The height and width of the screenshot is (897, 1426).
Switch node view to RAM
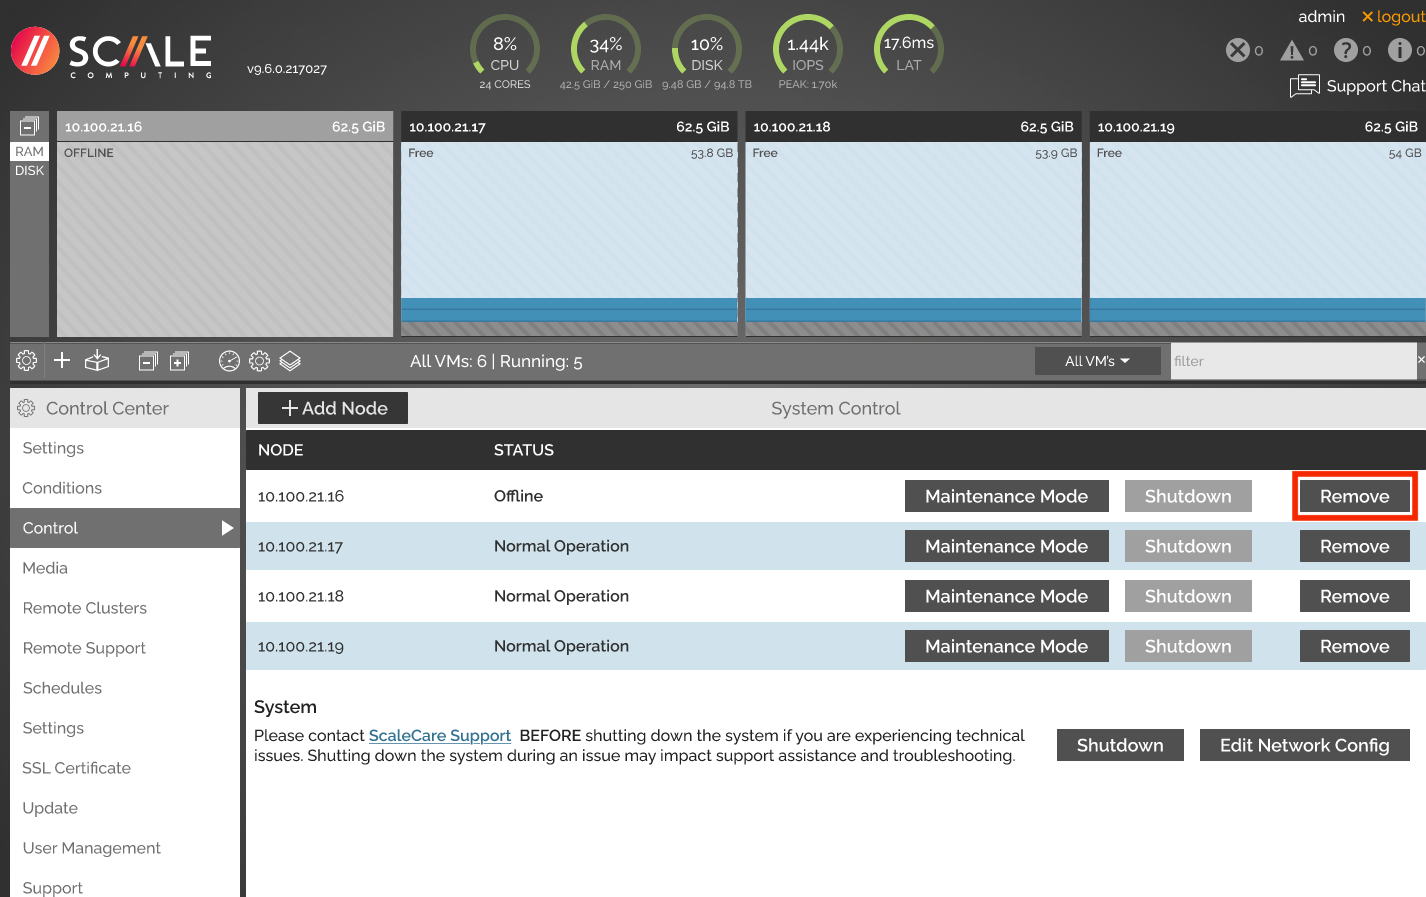point(30,152)
